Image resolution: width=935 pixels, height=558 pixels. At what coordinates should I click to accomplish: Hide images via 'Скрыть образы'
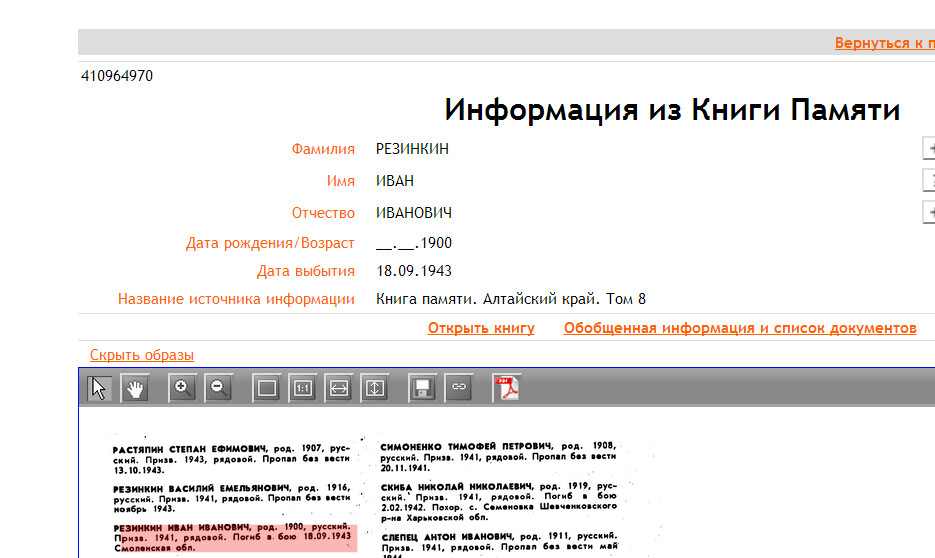click(x=141, y=355)
